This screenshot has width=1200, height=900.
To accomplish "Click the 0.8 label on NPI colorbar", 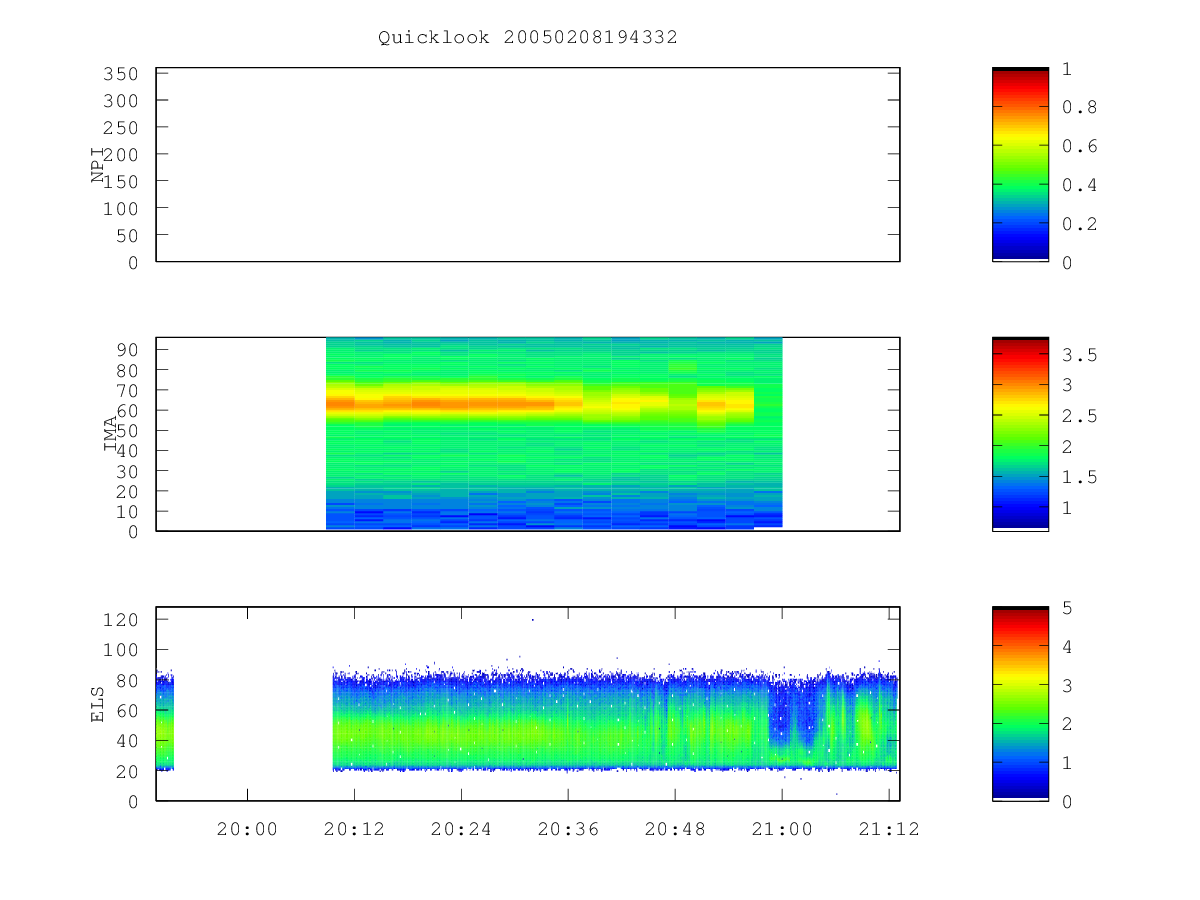I will tap(1079, 108).
